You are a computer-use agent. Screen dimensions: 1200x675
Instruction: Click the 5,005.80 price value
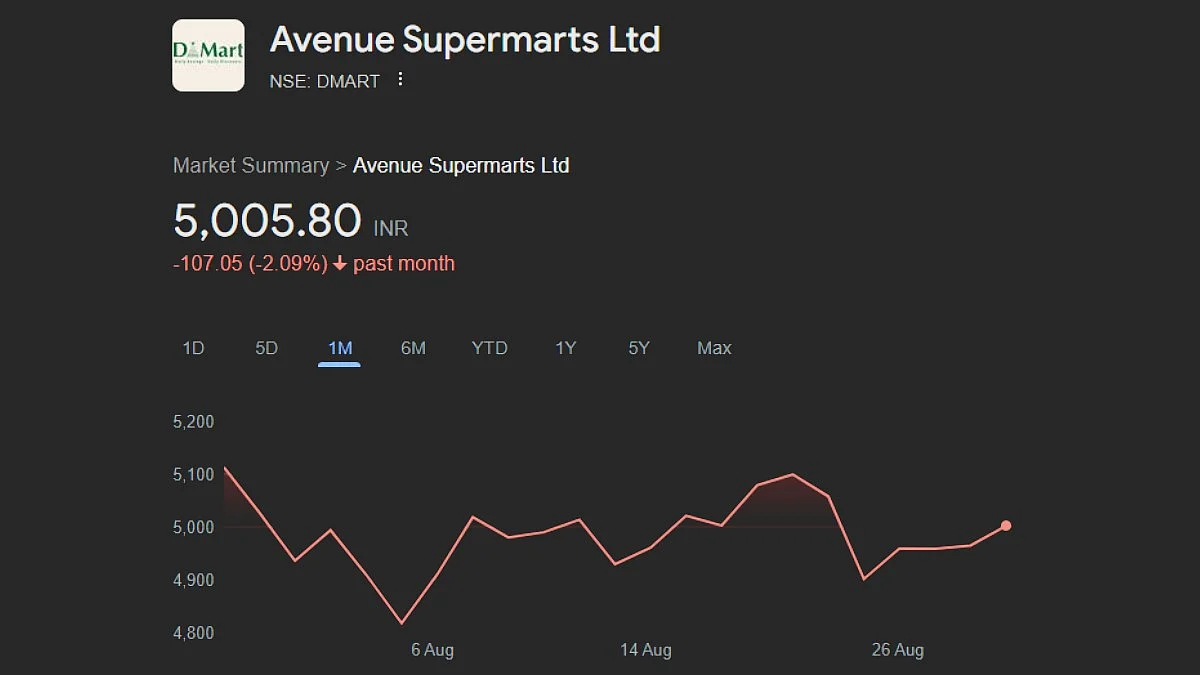pos(267,221)
